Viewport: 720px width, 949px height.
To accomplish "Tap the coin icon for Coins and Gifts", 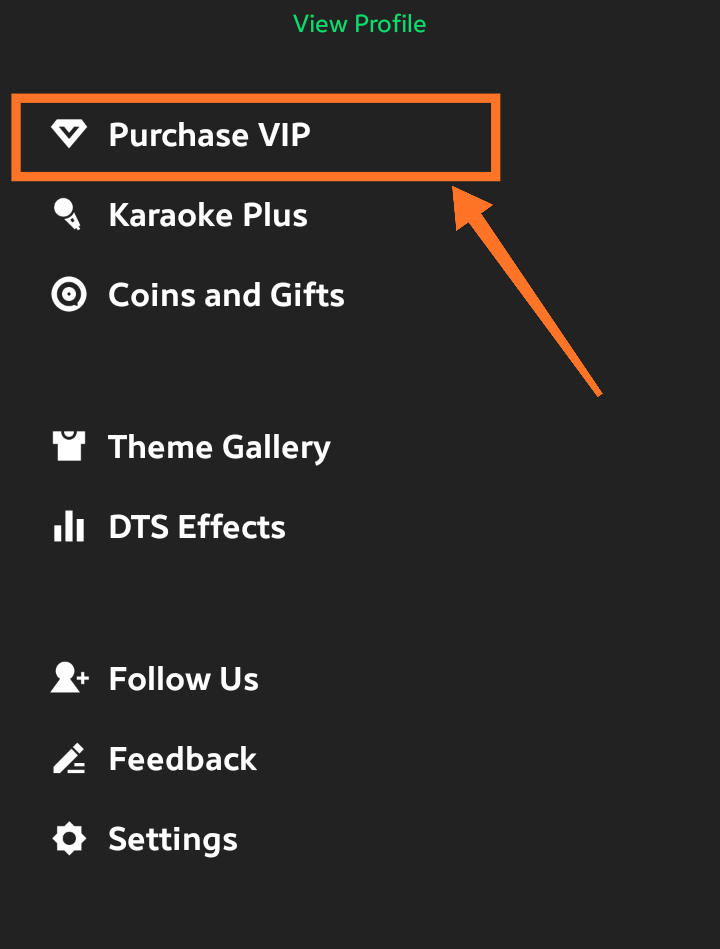I will coord(68,295).
